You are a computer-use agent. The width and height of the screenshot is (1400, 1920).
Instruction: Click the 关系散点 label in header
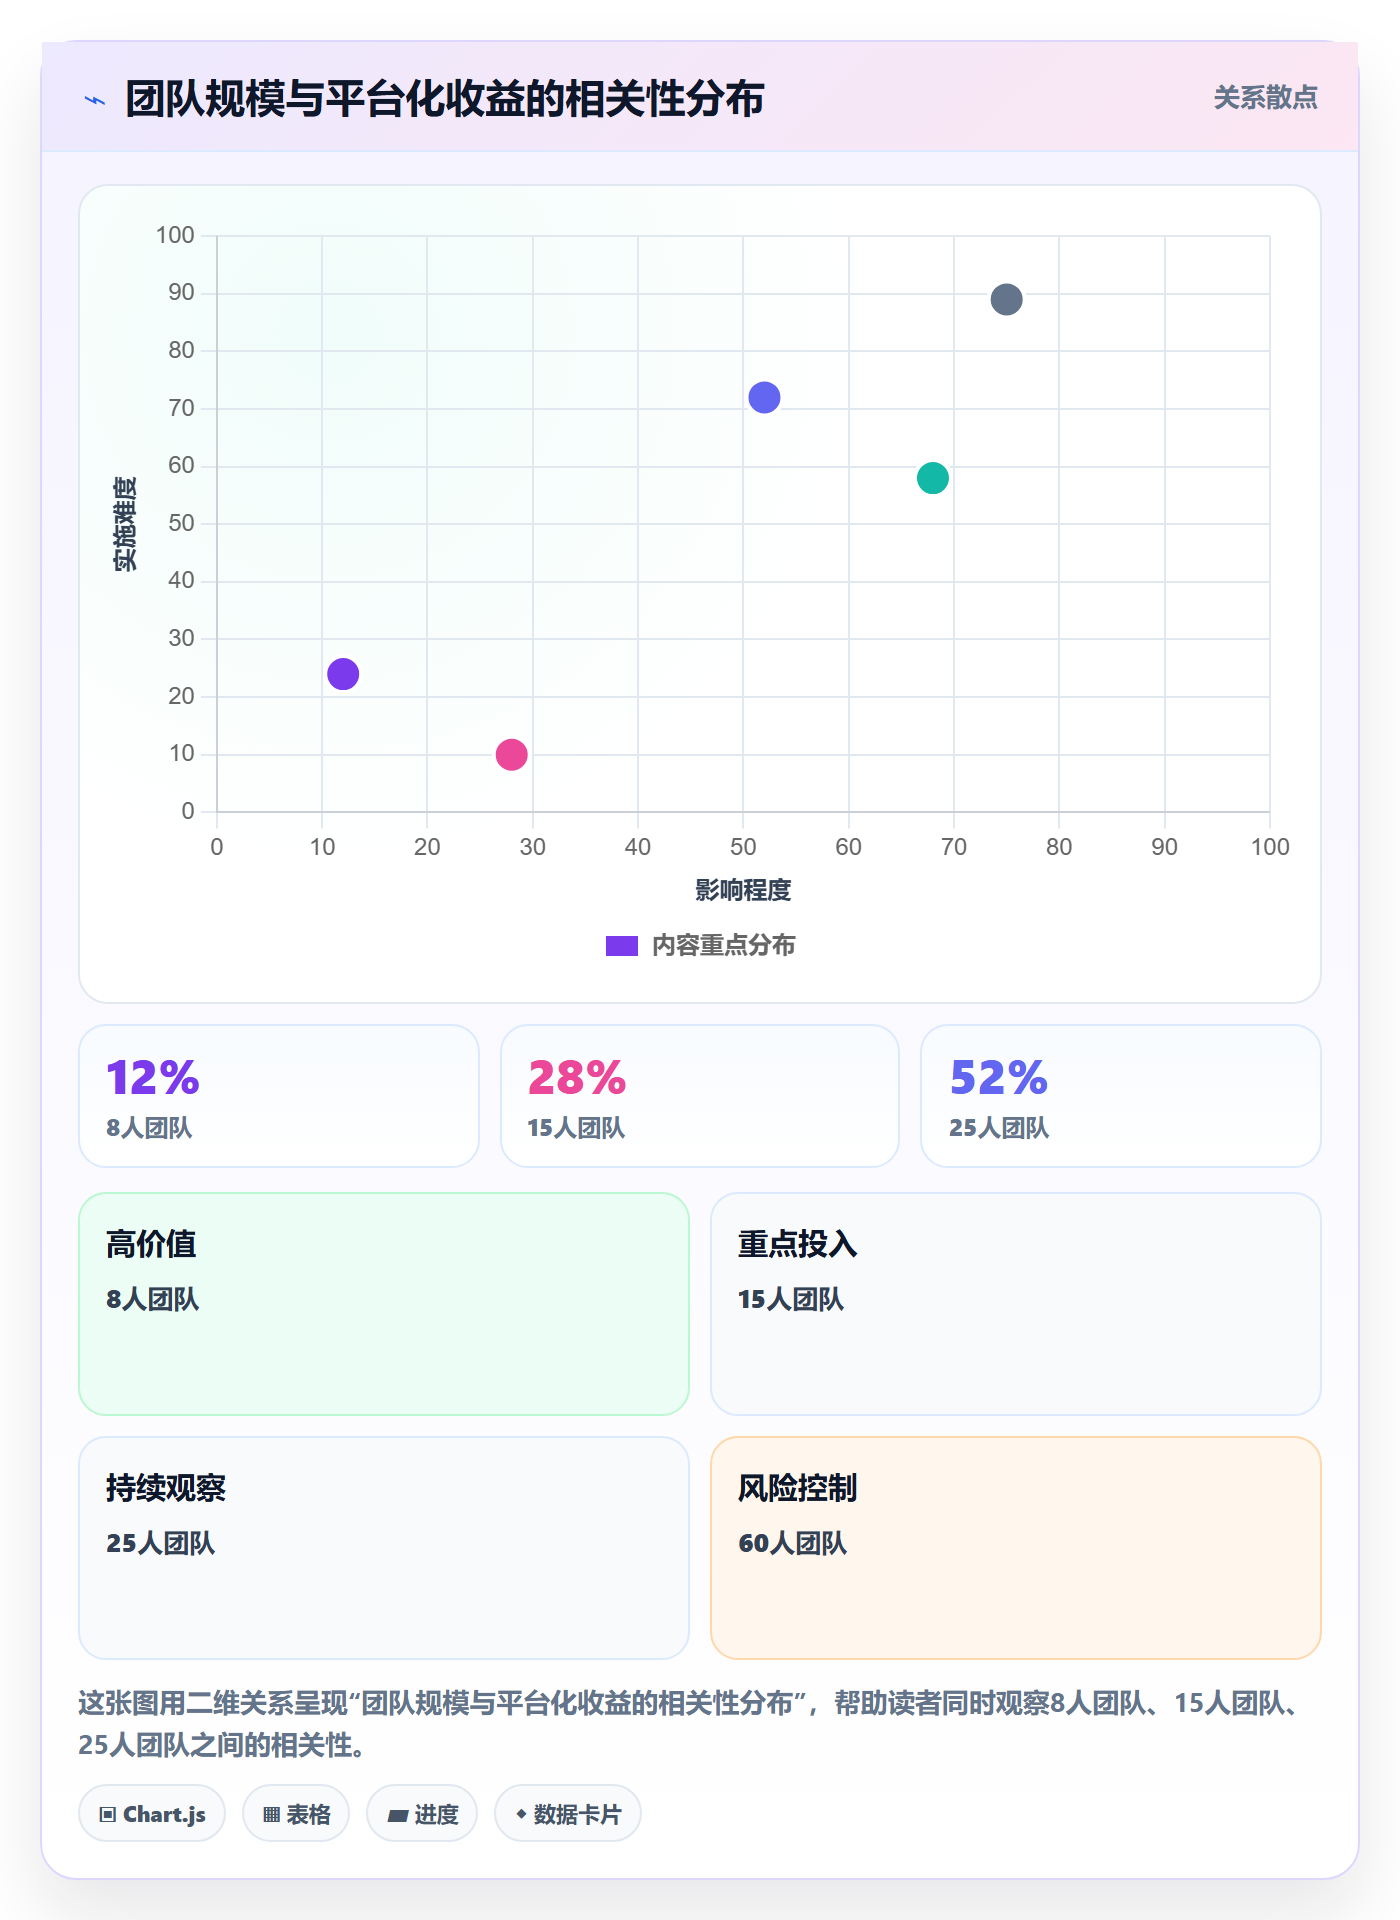1265,98
